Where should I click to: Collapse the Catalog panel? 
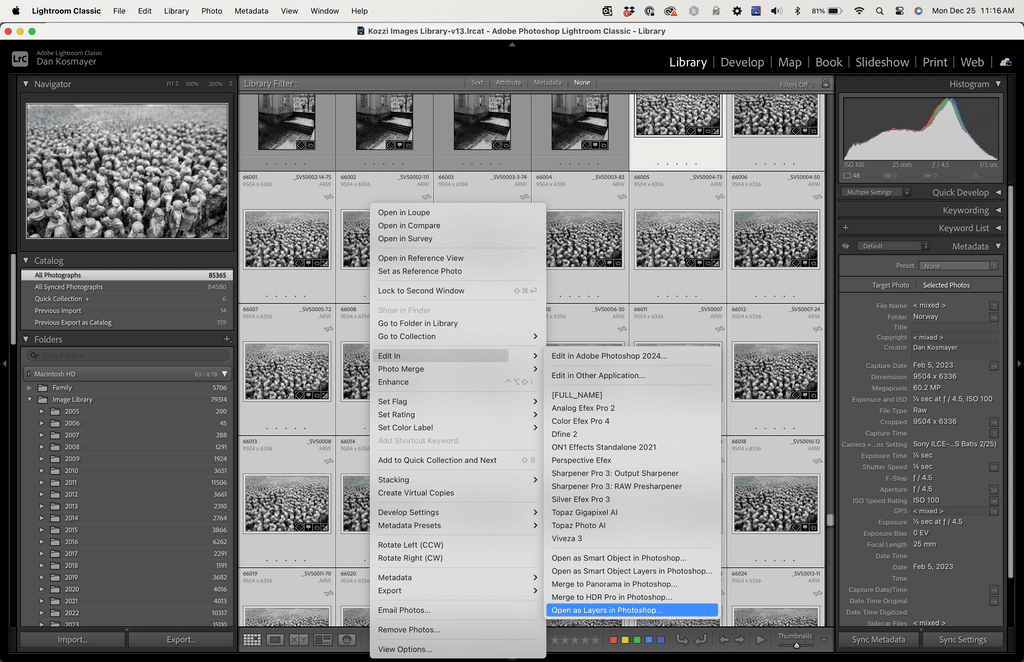pyautogui.click(x=26, y=260)
